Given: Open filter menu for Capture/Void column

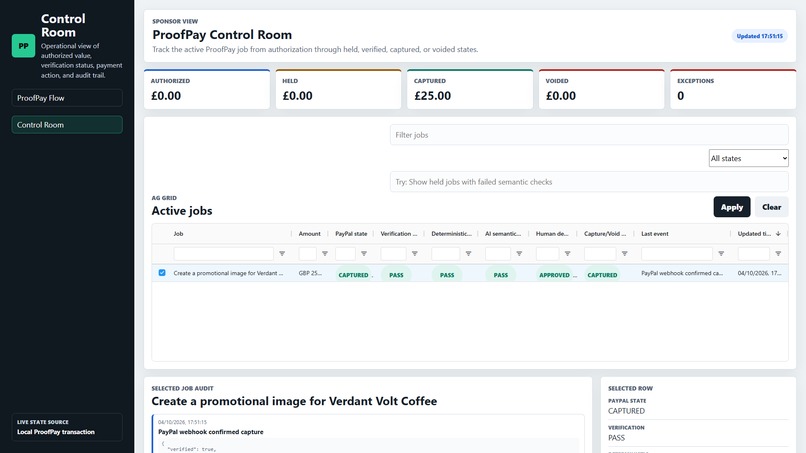Looking at the screenshot, I should click(624, 253).
